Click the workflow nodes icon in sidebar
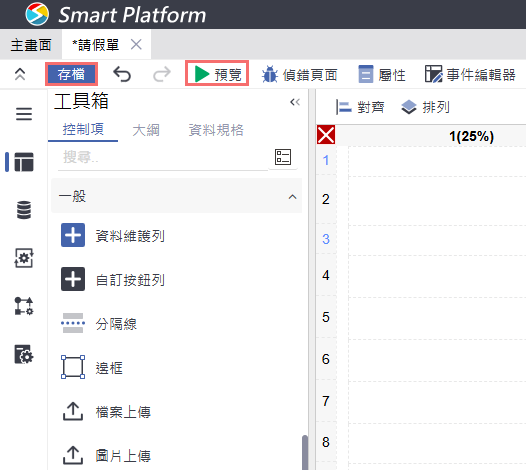Screen dimensions: 526x470 (24, 306)
